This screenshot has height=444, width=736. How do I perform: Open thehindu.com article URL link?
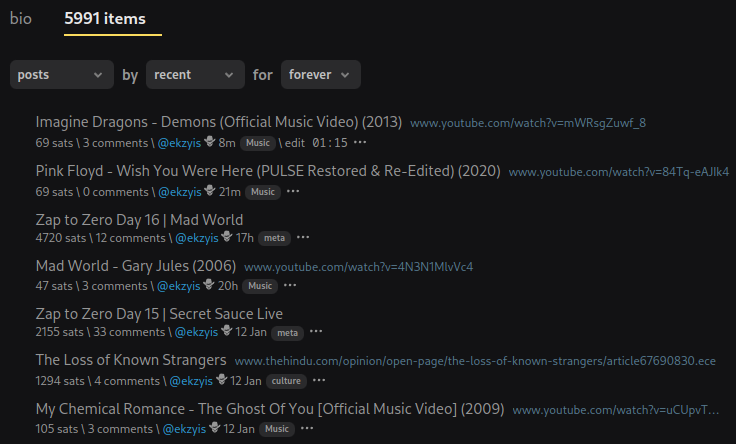(x=475, y=360)
